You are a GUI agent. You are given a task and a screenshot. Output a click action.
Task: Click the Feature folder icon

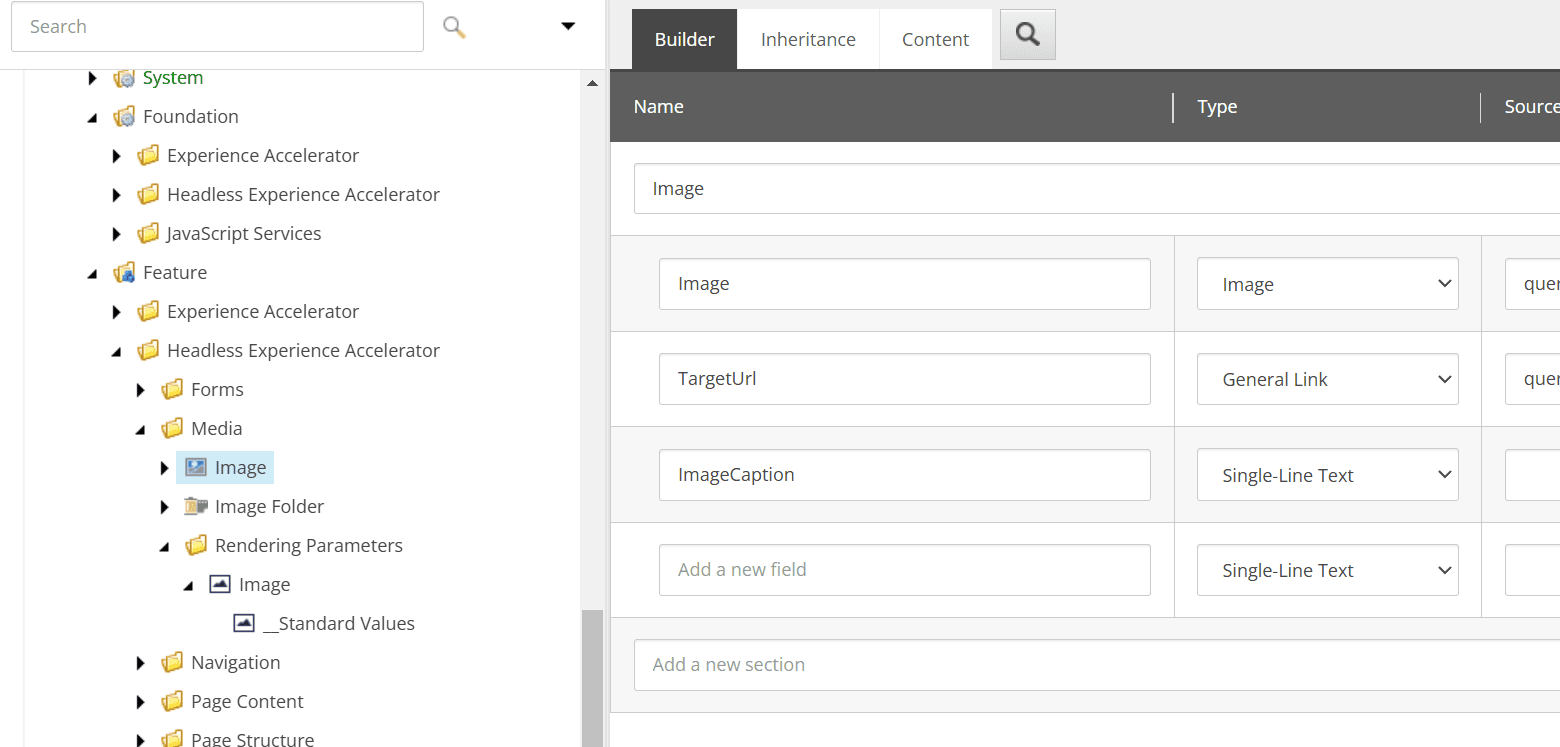(x=124, y=273)
